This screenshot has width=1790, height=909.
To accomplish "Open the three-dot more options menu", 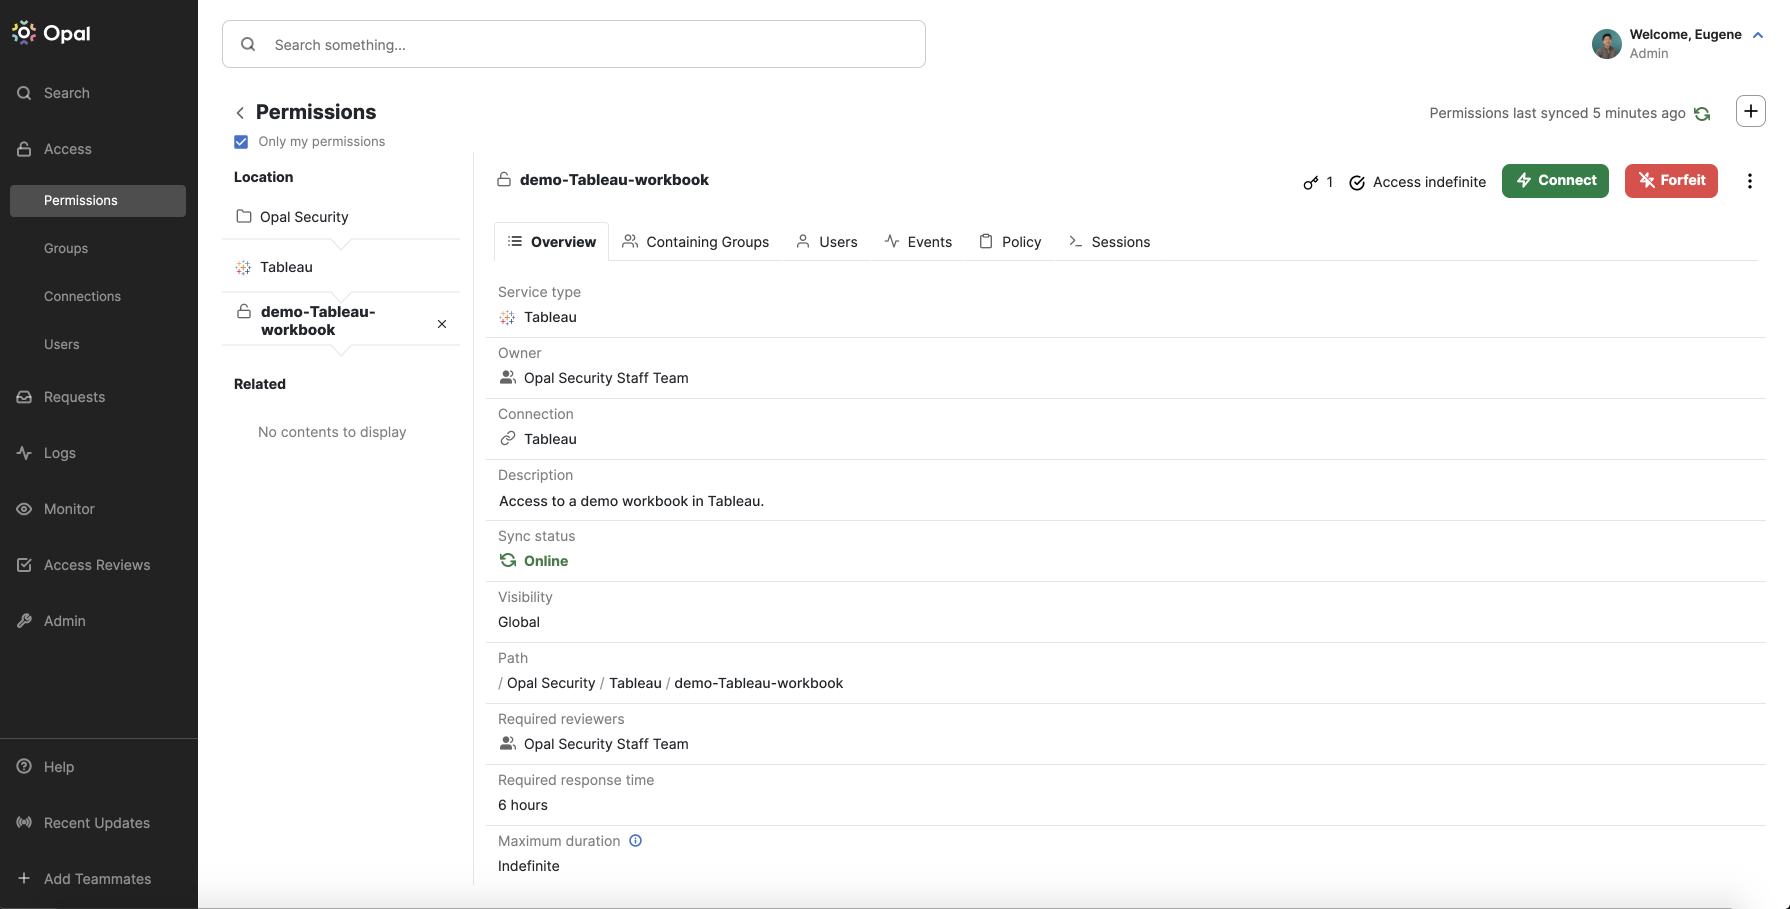I will tap(1749, 181).
